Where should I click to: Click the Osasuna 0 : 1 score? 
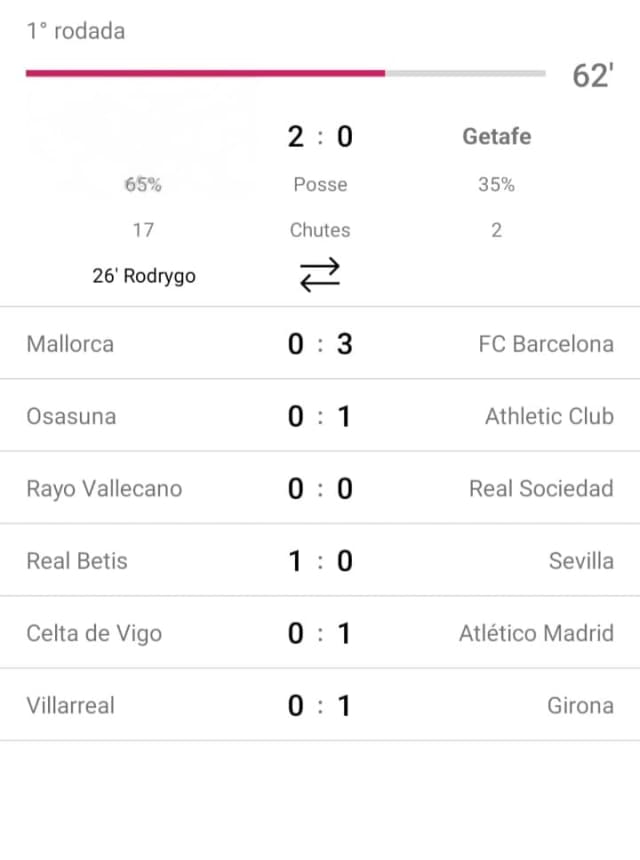tap(320, 416)
